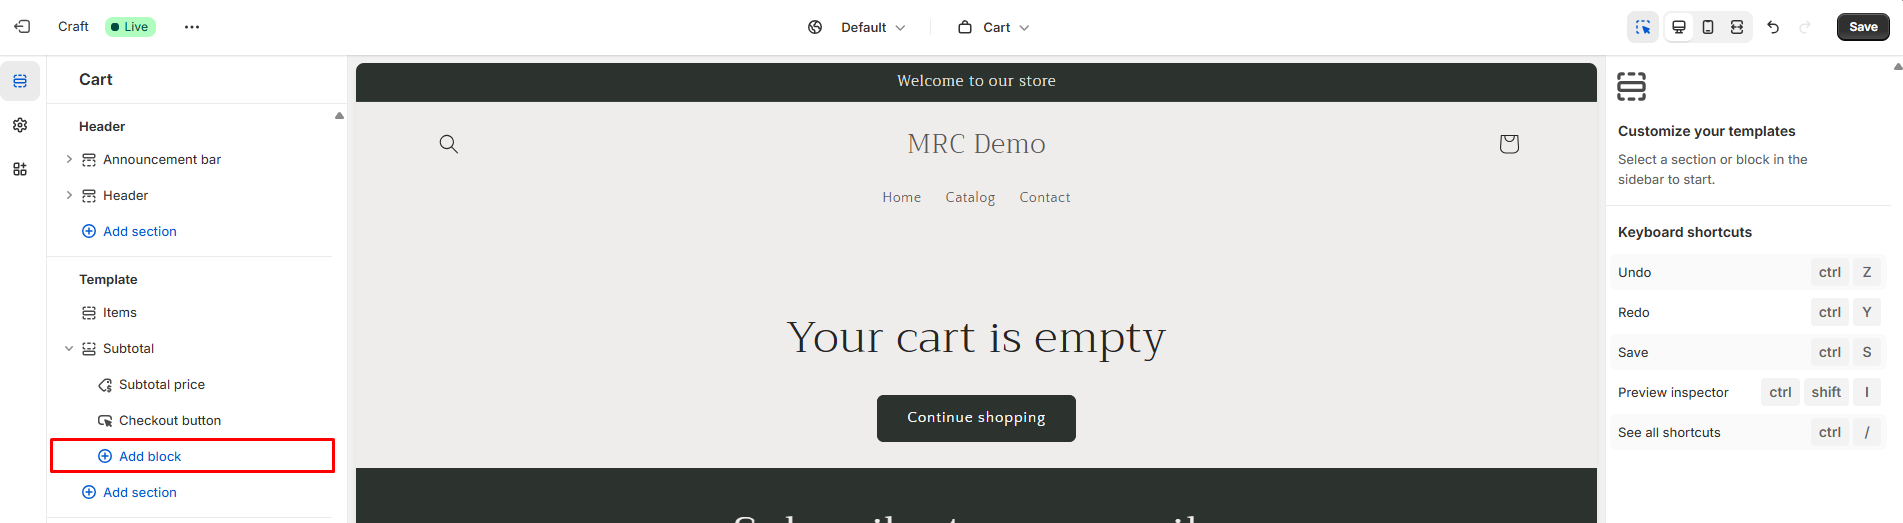1903x523 pixels.
Task: Click the Craft theme name
Action: 73,27
